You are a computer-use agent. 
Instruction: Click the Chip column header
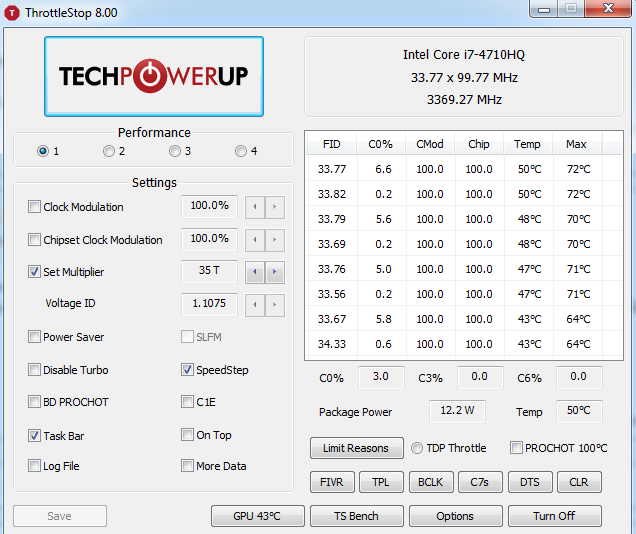click(479, 144)
